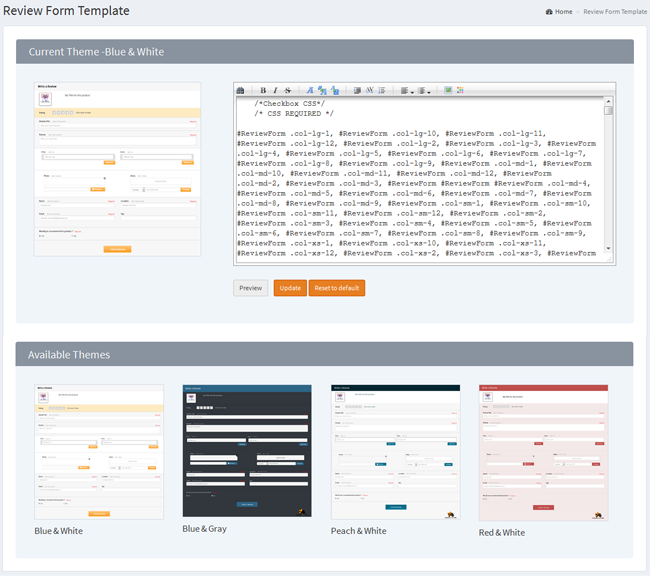Select the Blue & White theme thumbnail

(x=99, y=452)
